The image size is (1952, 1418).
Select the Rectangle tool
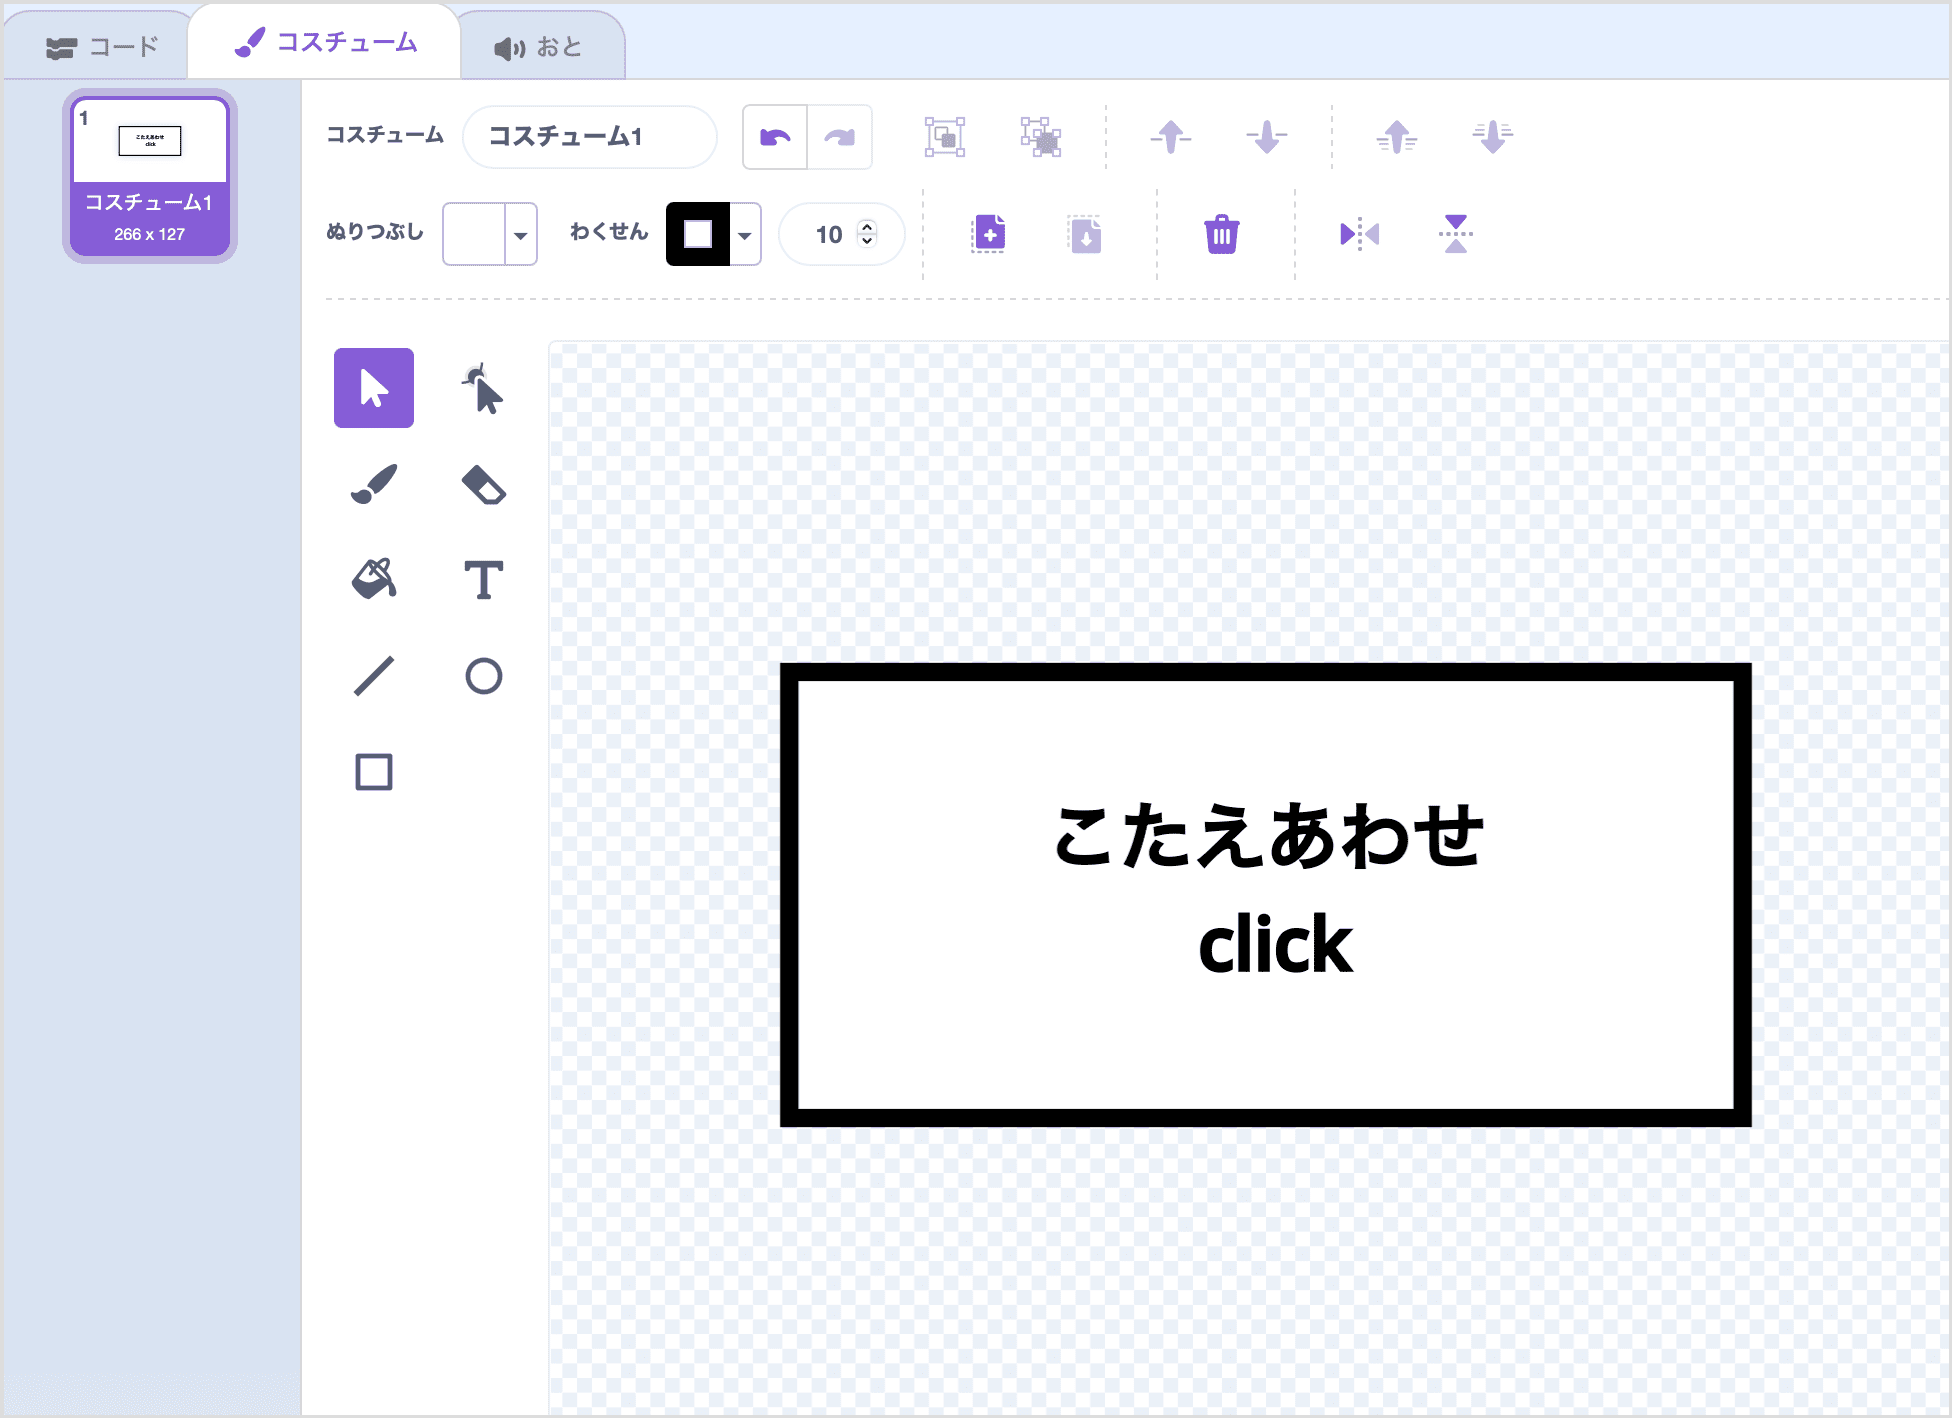373,771
